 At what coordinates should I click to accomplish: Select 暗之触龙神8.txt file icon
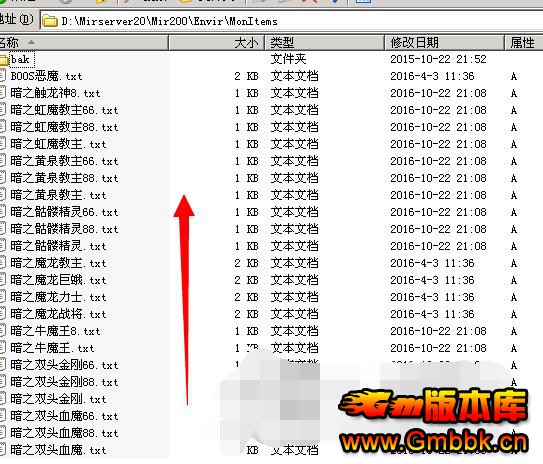click(x=3, y=93)
